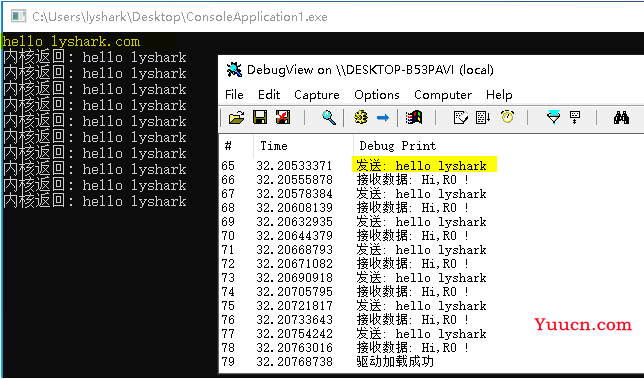644x379 pixels.
Task: Click the Save floppy disk icon
Action: 260,118
